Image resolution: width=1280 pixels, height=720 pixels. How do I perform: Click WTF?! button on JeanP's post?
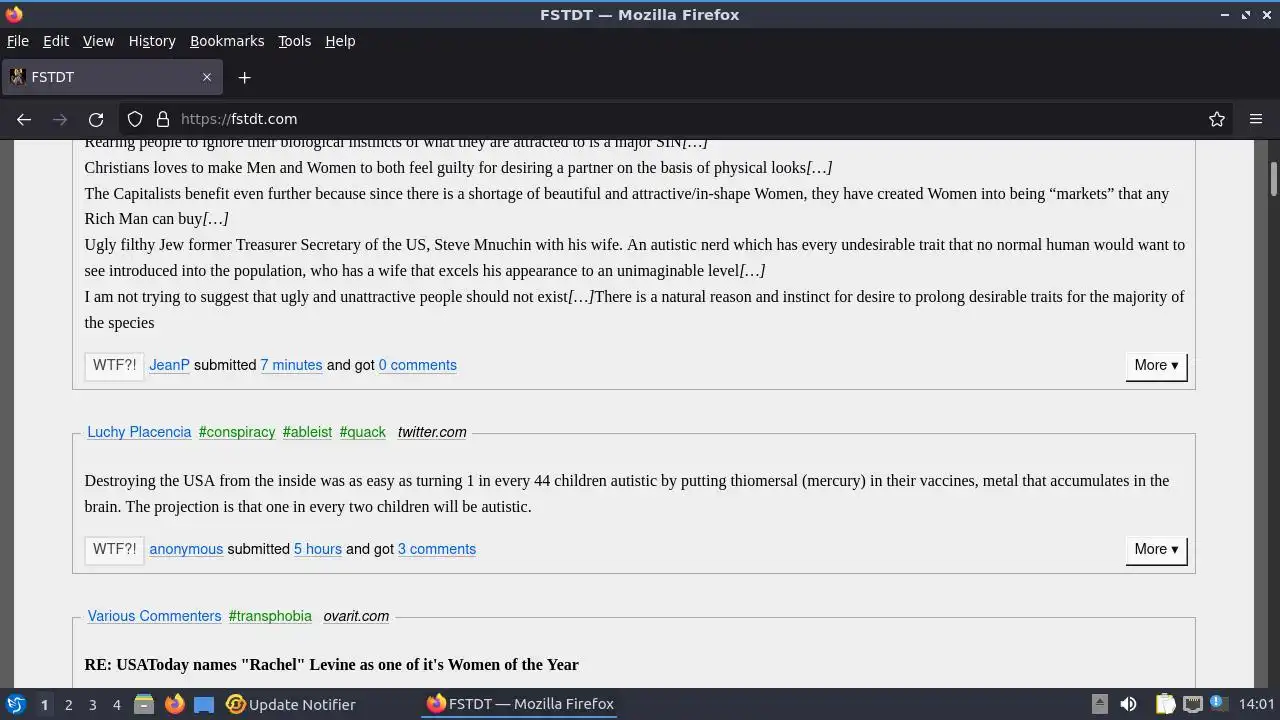[114, 365]
